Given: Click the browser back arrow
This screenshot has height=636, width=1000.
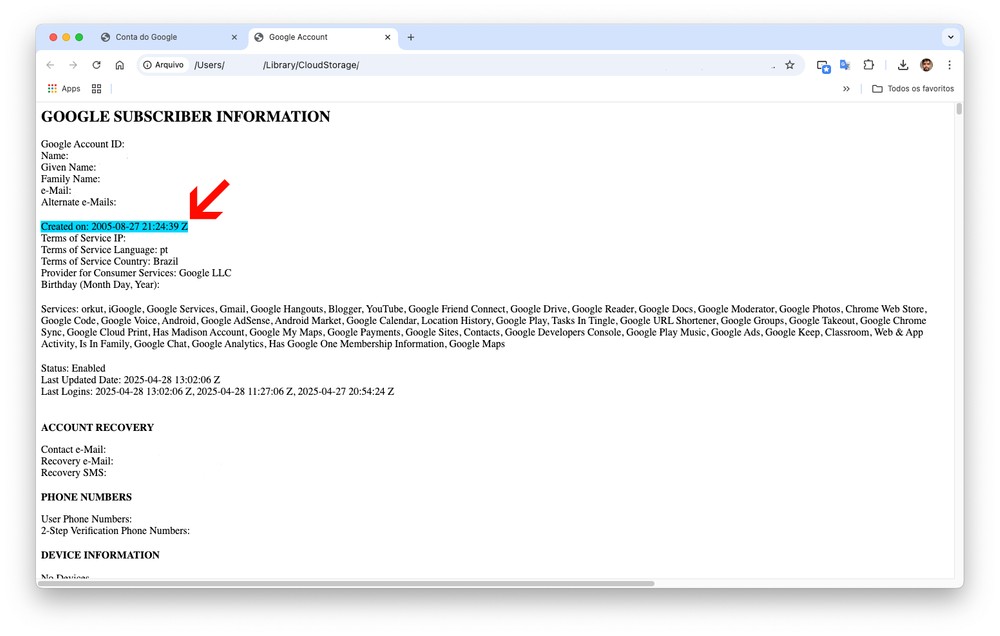Looking at the screenshot, I should [50, 65].
